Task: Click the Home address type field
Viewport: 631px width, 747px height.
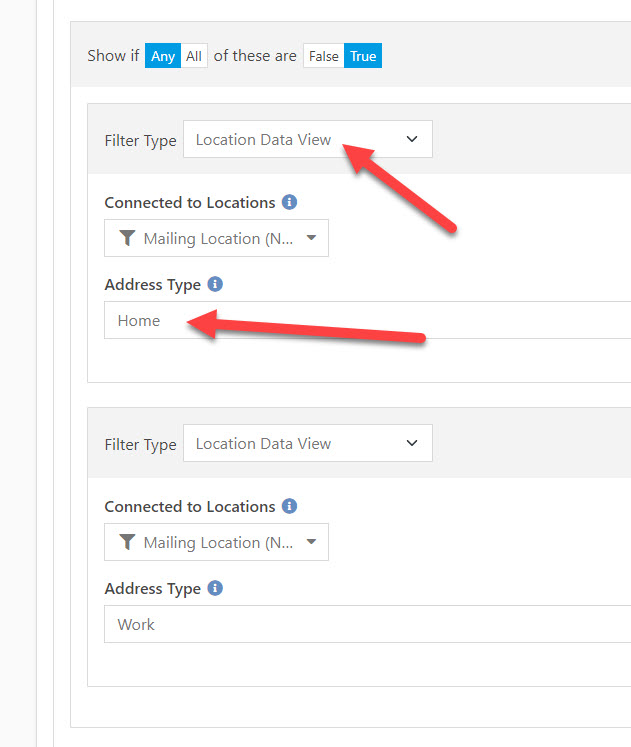Action: [x=368, y=320]
